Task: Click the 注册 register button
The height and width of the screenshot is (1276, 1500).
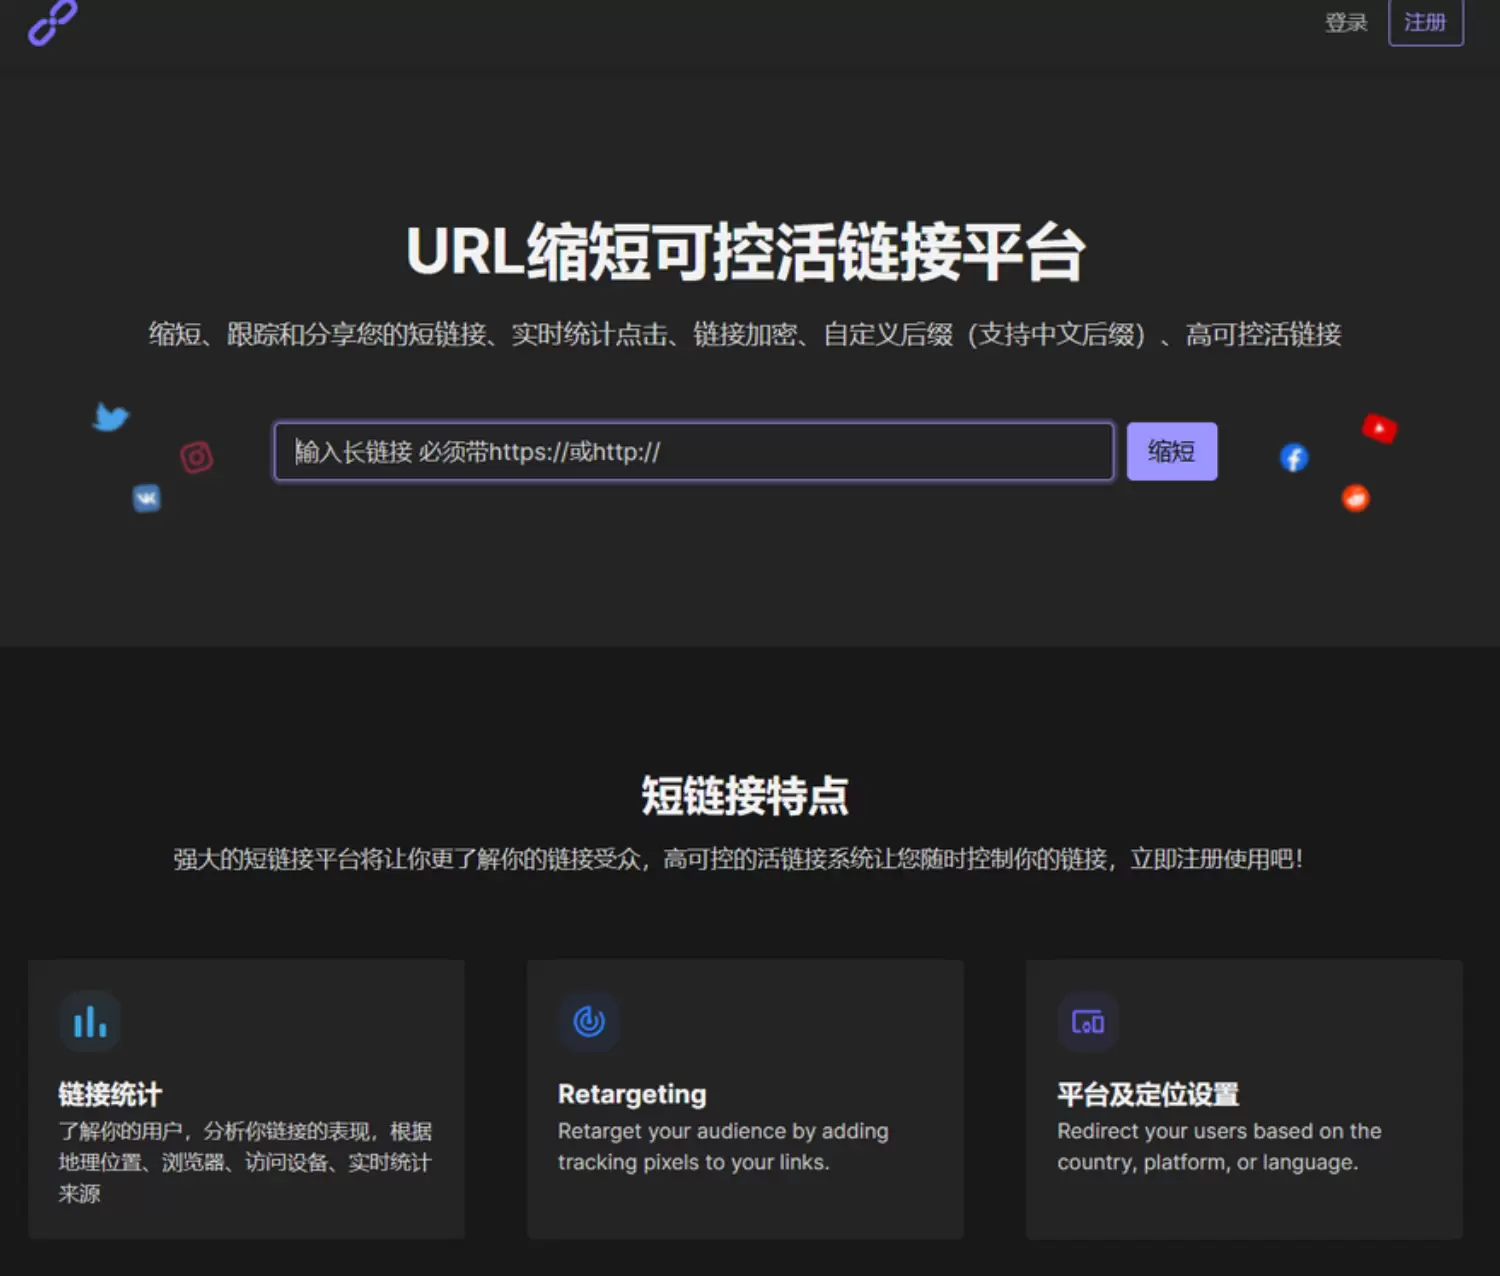Action: (x=1426, y=22)
